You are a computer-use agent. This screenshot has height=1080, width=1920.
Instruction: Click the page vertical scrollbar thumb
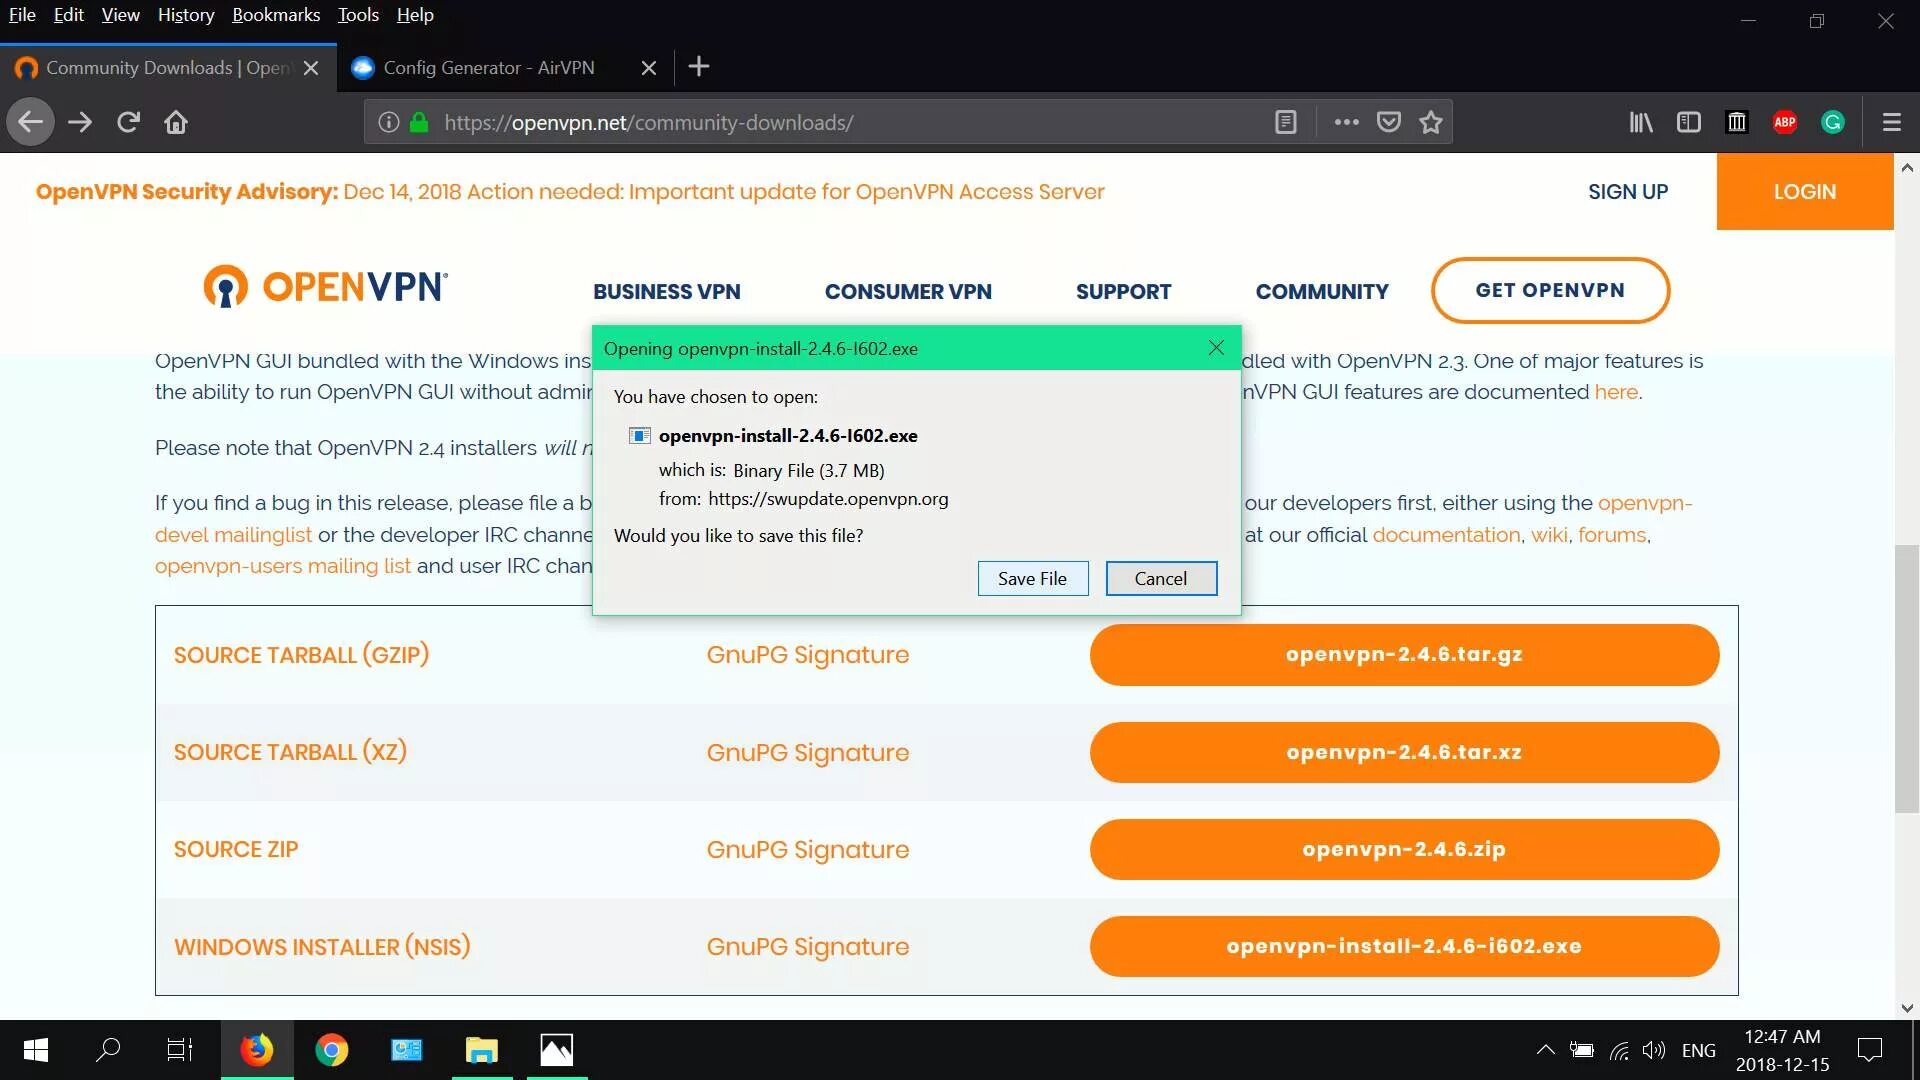[1906, 680]
